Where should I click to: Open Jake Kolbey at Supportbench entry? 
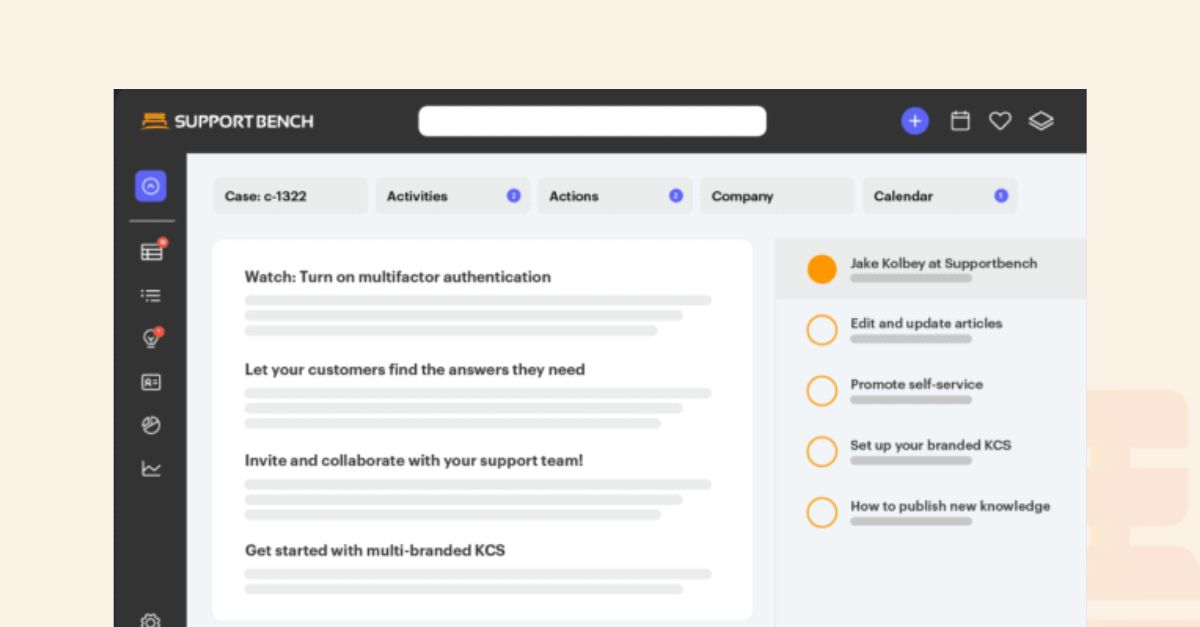click(931, 269)
